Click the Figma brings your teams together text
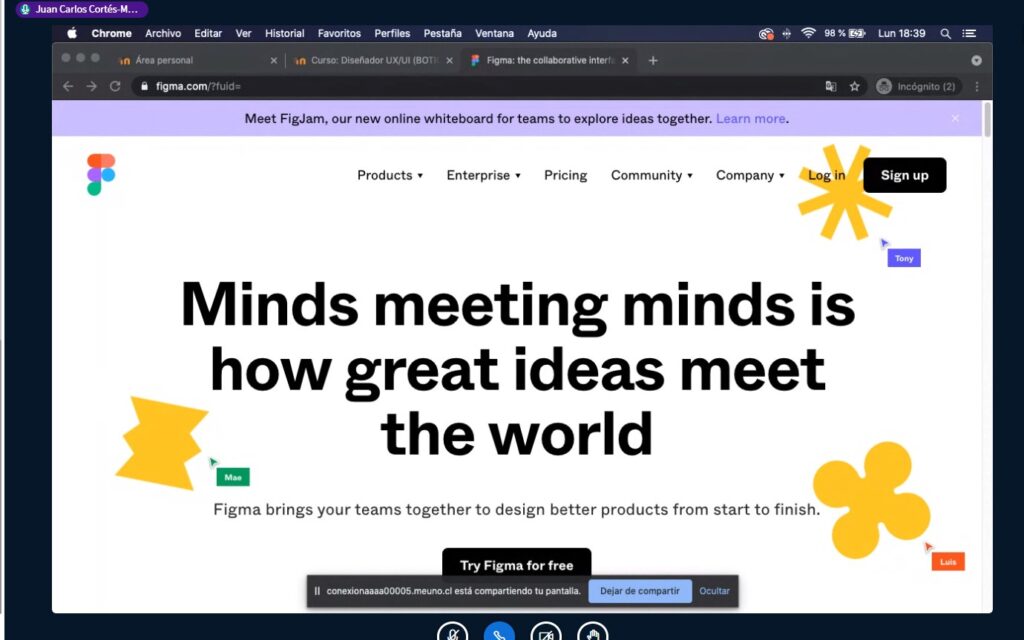The height and width of the screenshot is (640, 1024). [x=517, y=509]
